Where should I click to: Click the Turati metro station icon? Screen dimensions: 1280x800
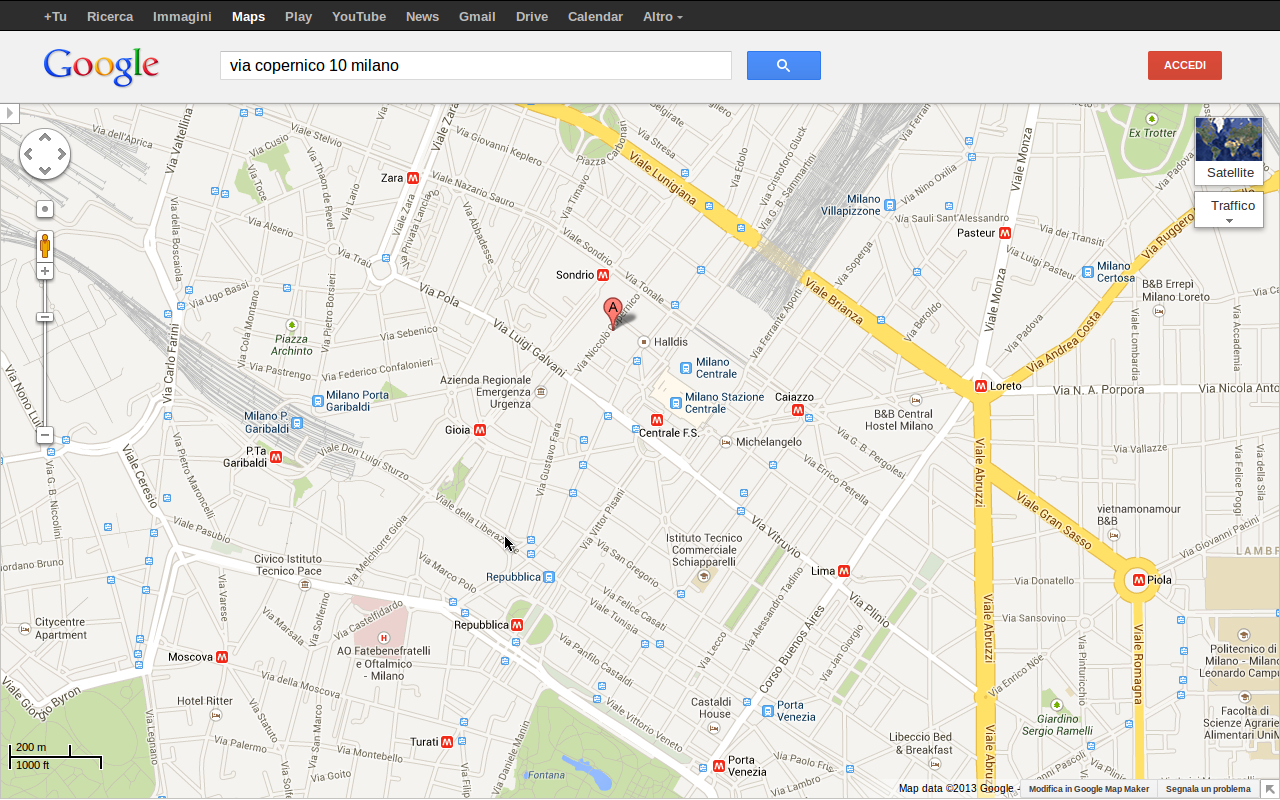click(x=447, y=742)
